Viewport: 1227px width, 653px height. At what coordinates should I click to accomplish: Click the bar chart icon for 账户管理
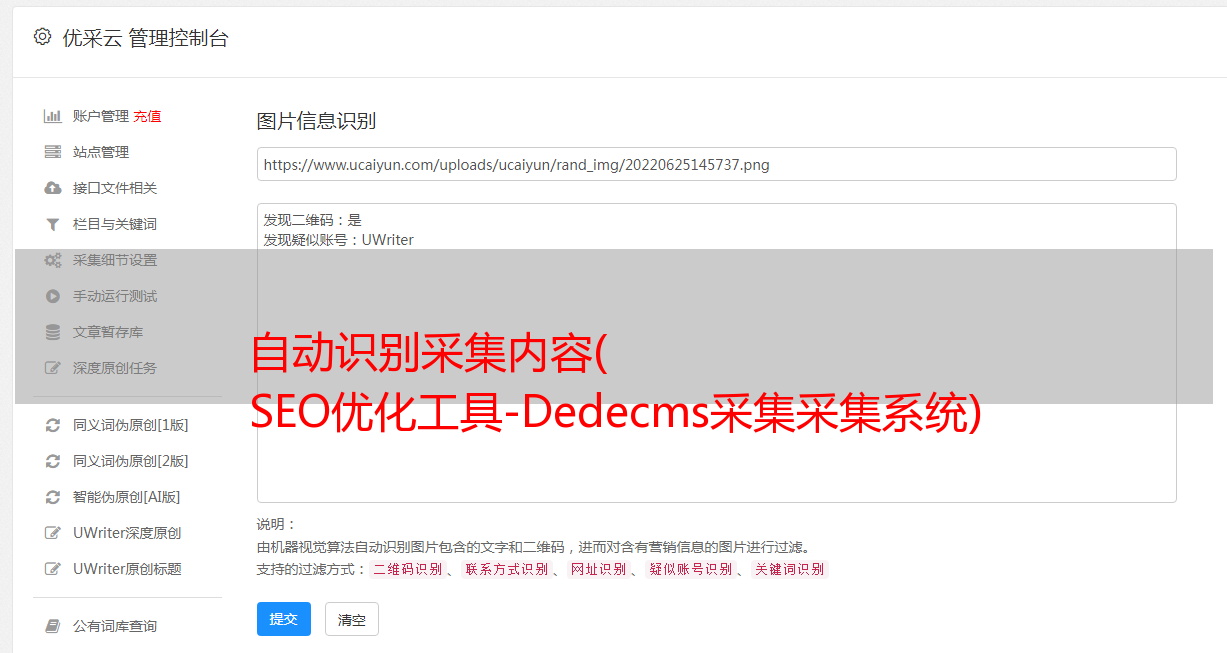53,116
